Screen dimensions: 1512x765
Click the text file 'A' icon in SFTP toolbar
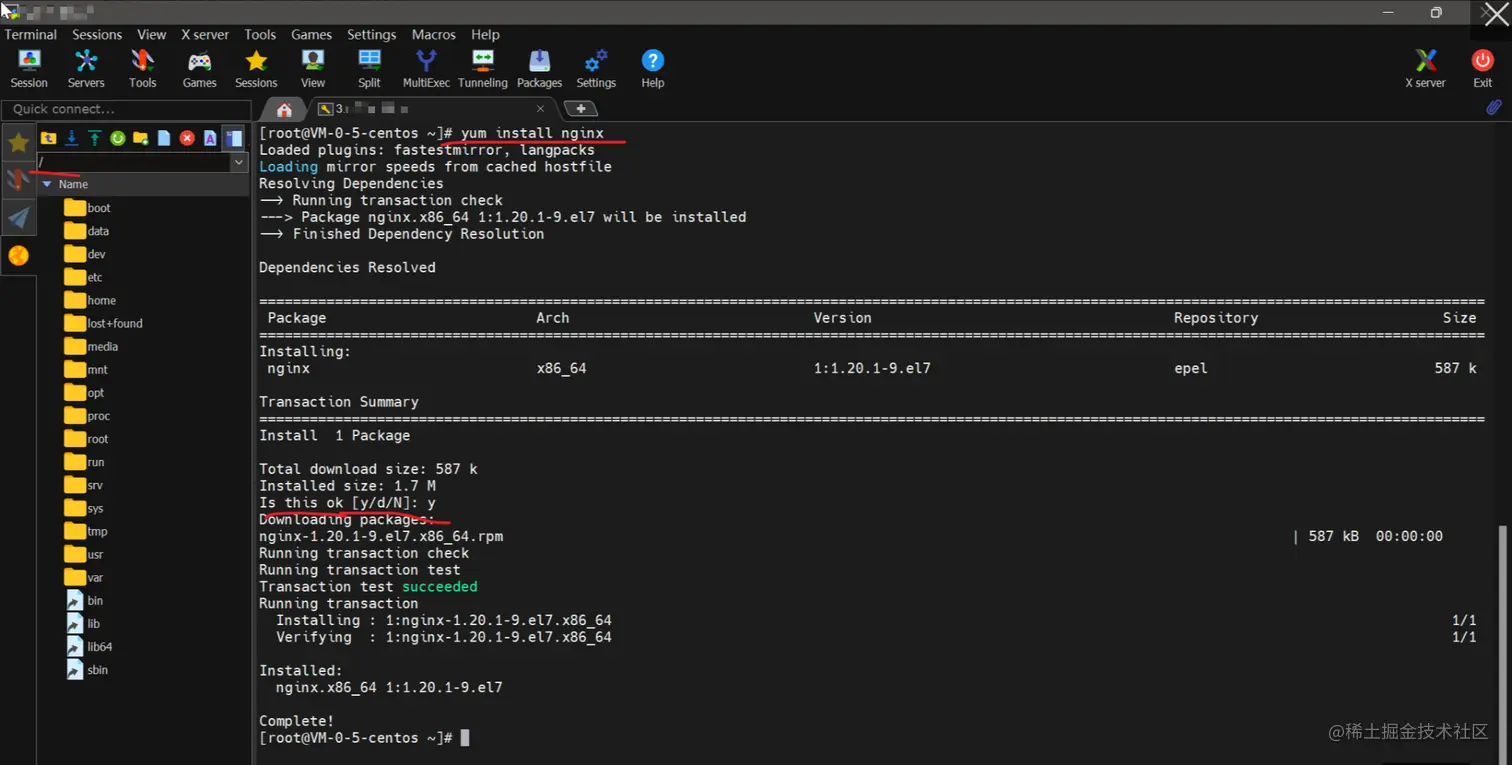click(210, 138)
